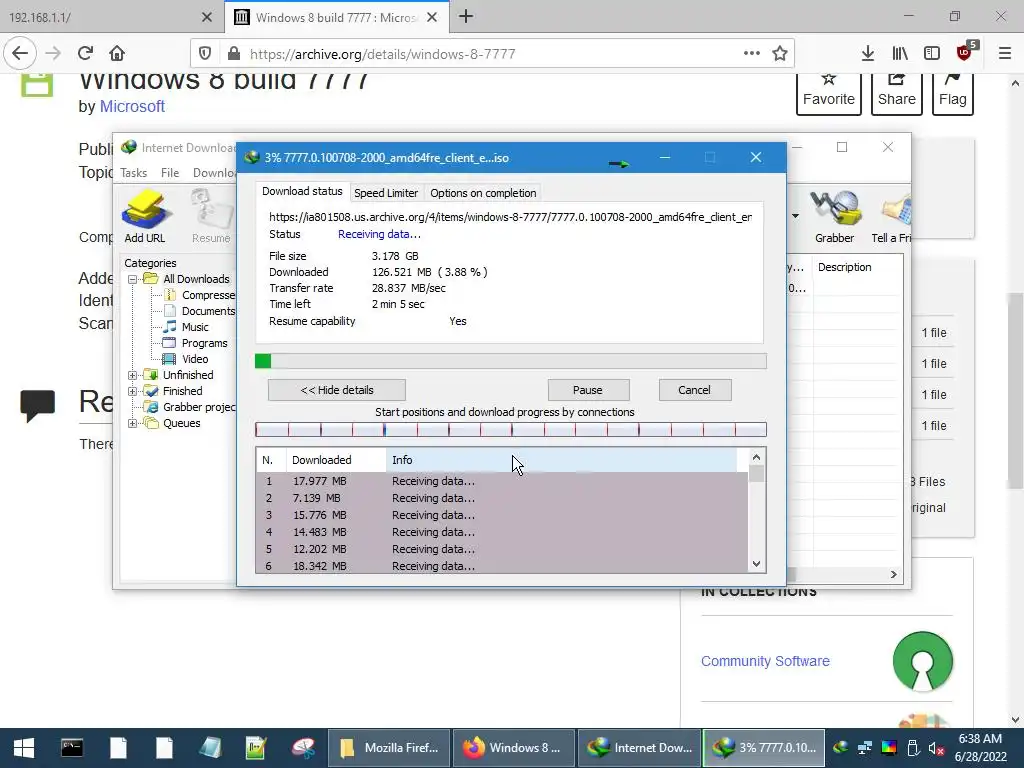Click tracking protection shield icon
Viewport: 1024px width, 768px height.
[x=204, y=54]
